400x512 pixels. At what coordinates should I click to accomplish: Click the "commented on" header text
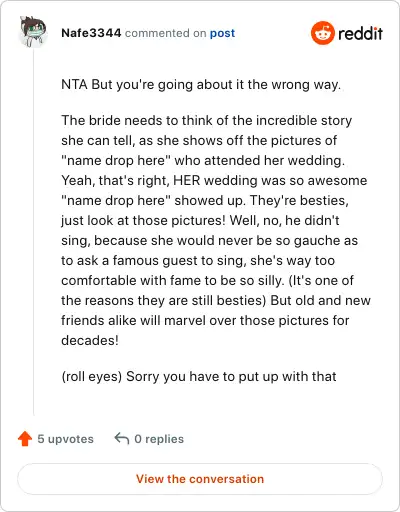(x=165, y=33)
